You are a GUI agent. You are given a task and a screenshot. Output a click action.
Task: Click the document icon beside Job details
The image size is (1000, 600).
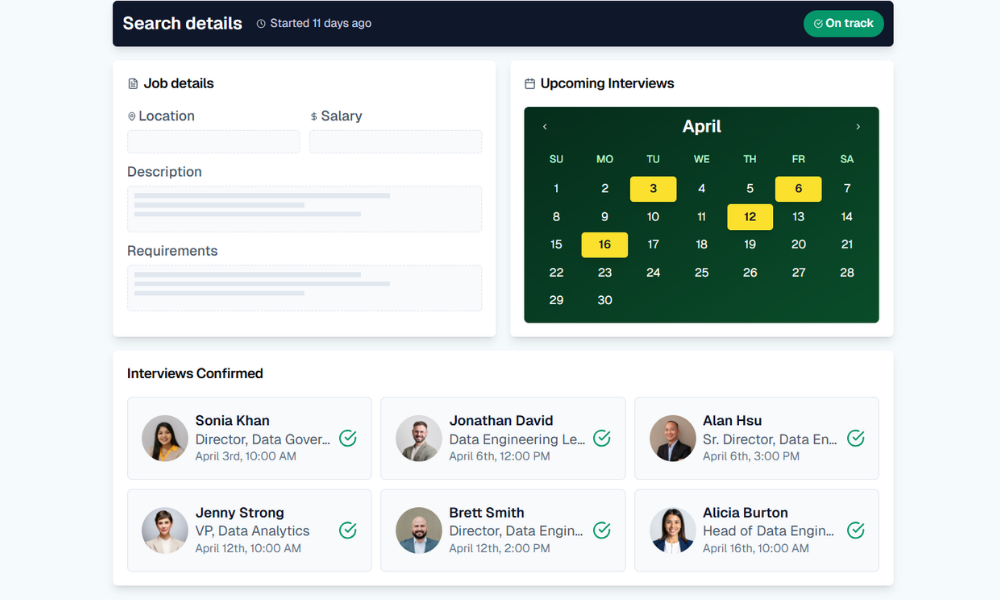point(133,84)
